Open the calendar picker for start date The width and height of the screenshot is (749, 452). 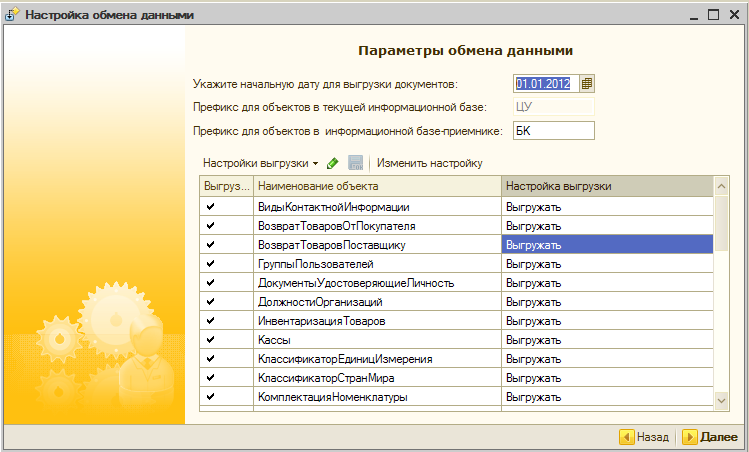(587, 84)
